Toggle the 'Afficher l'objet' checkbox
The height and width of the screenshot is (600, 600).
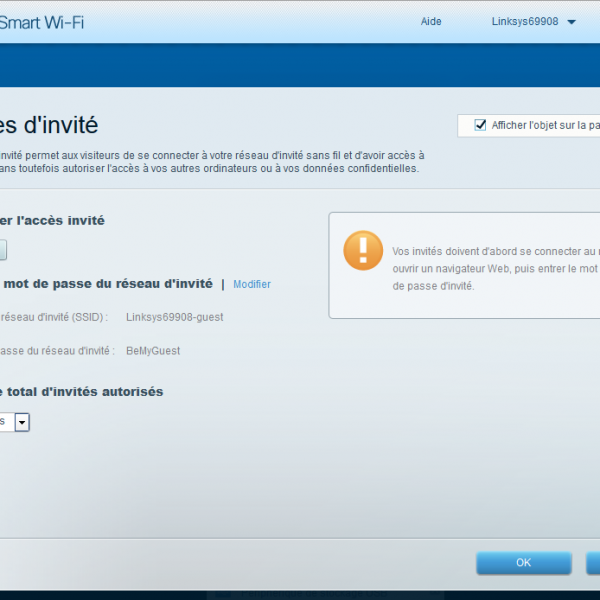pos(481,125)
